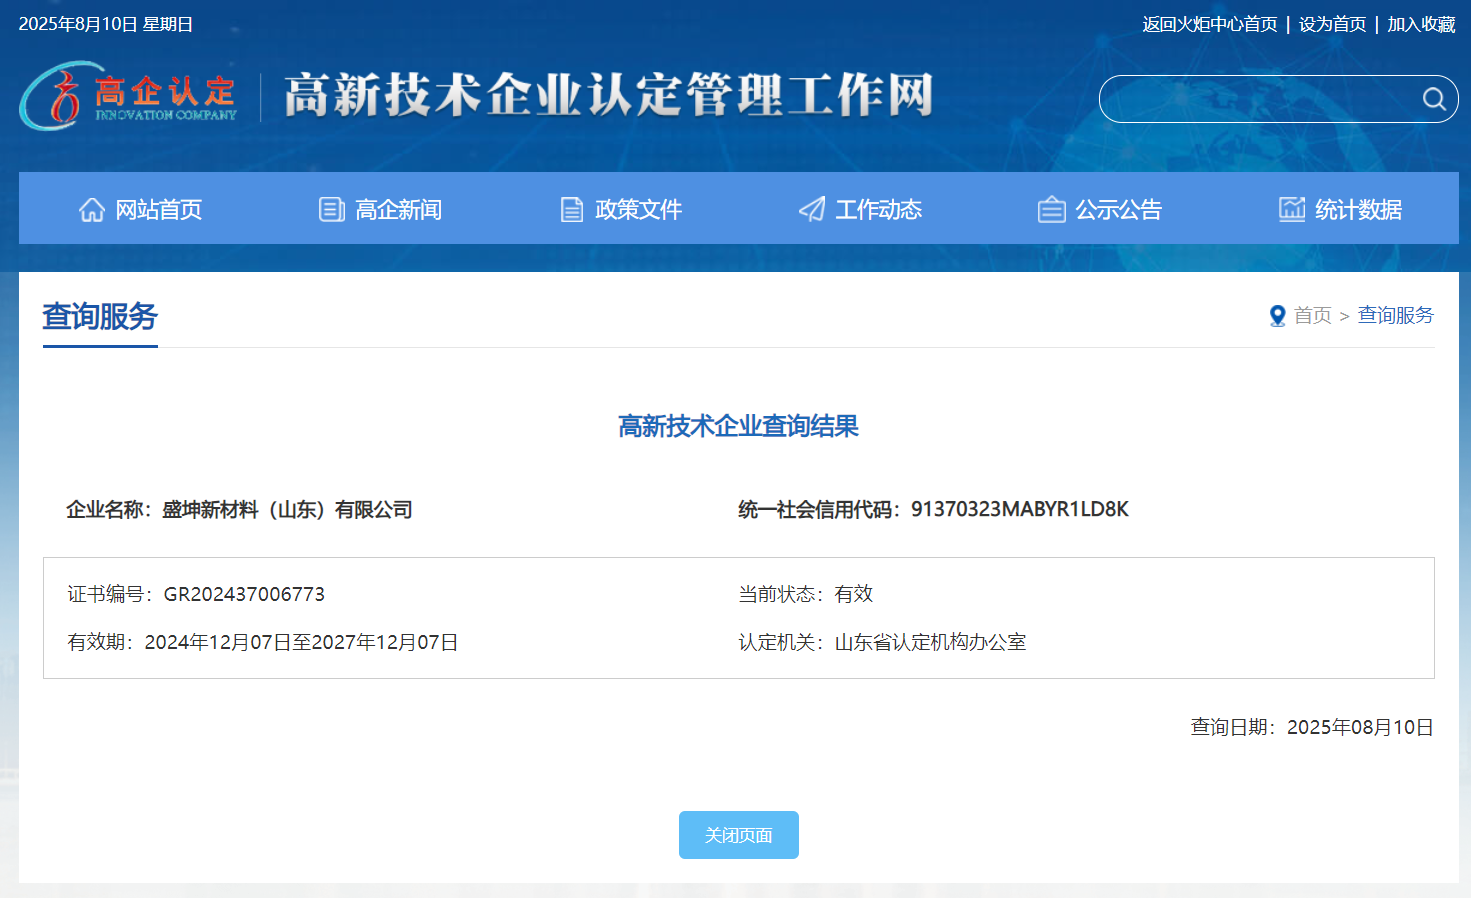This screenshot has height=898, width=1471.
Task: Click certificate number GR202437006773
Action: 244,594
